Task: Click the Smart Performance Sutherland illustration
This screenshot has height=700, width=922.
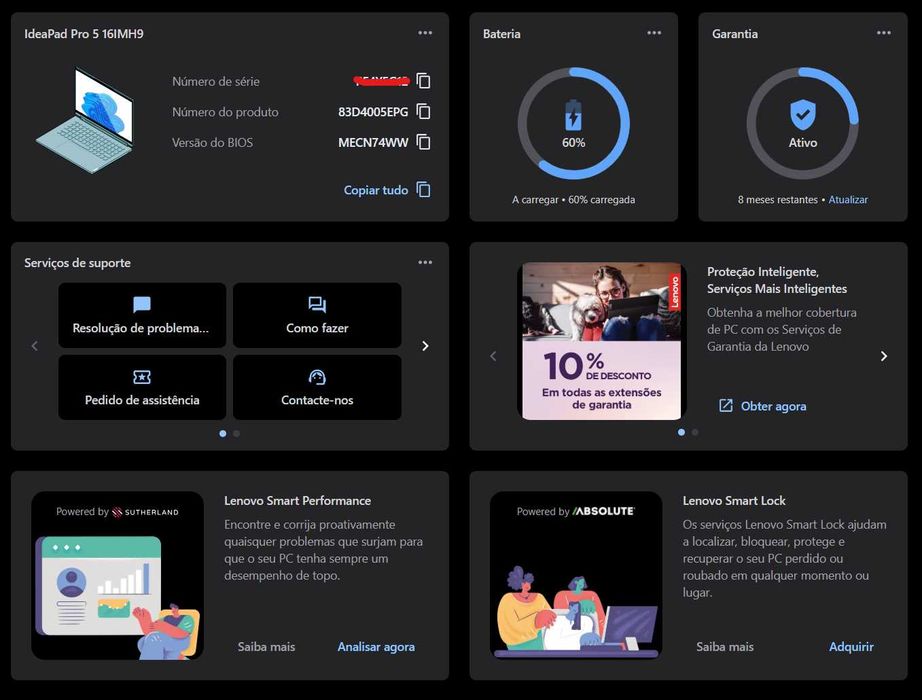Action: [118, 576]
